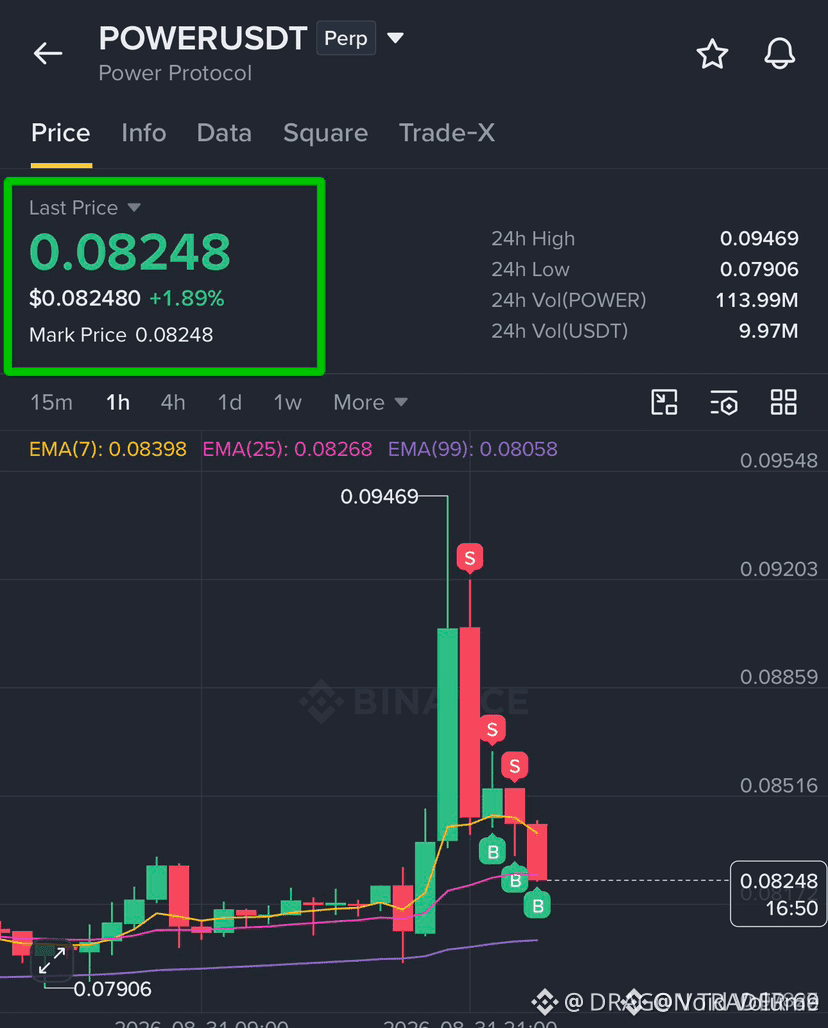Image resolution: width=828 pixels, height=1028 pixels.
Task: Expand chart to fullscreen with the arrows icon
Action: pos(52,961)
